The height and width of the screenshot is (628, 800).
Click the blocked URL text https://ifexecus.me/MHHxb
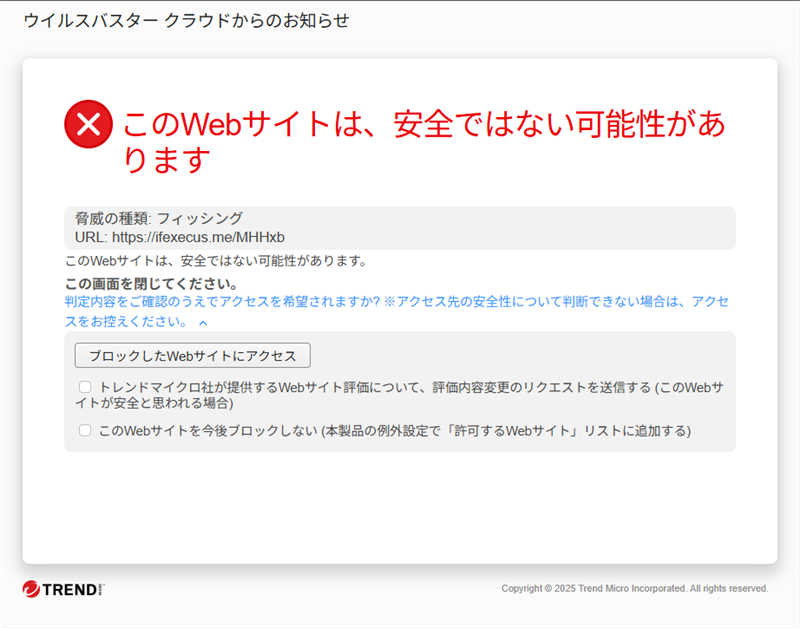click(x=198, y=237)
